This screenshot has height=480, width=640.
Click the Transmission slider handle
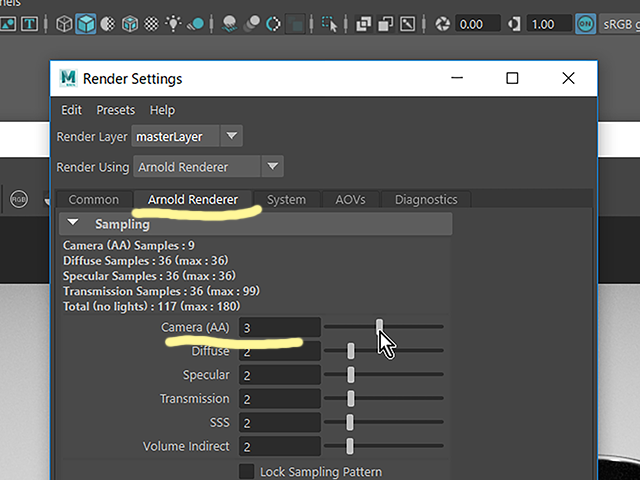click(x=351, y=398)
